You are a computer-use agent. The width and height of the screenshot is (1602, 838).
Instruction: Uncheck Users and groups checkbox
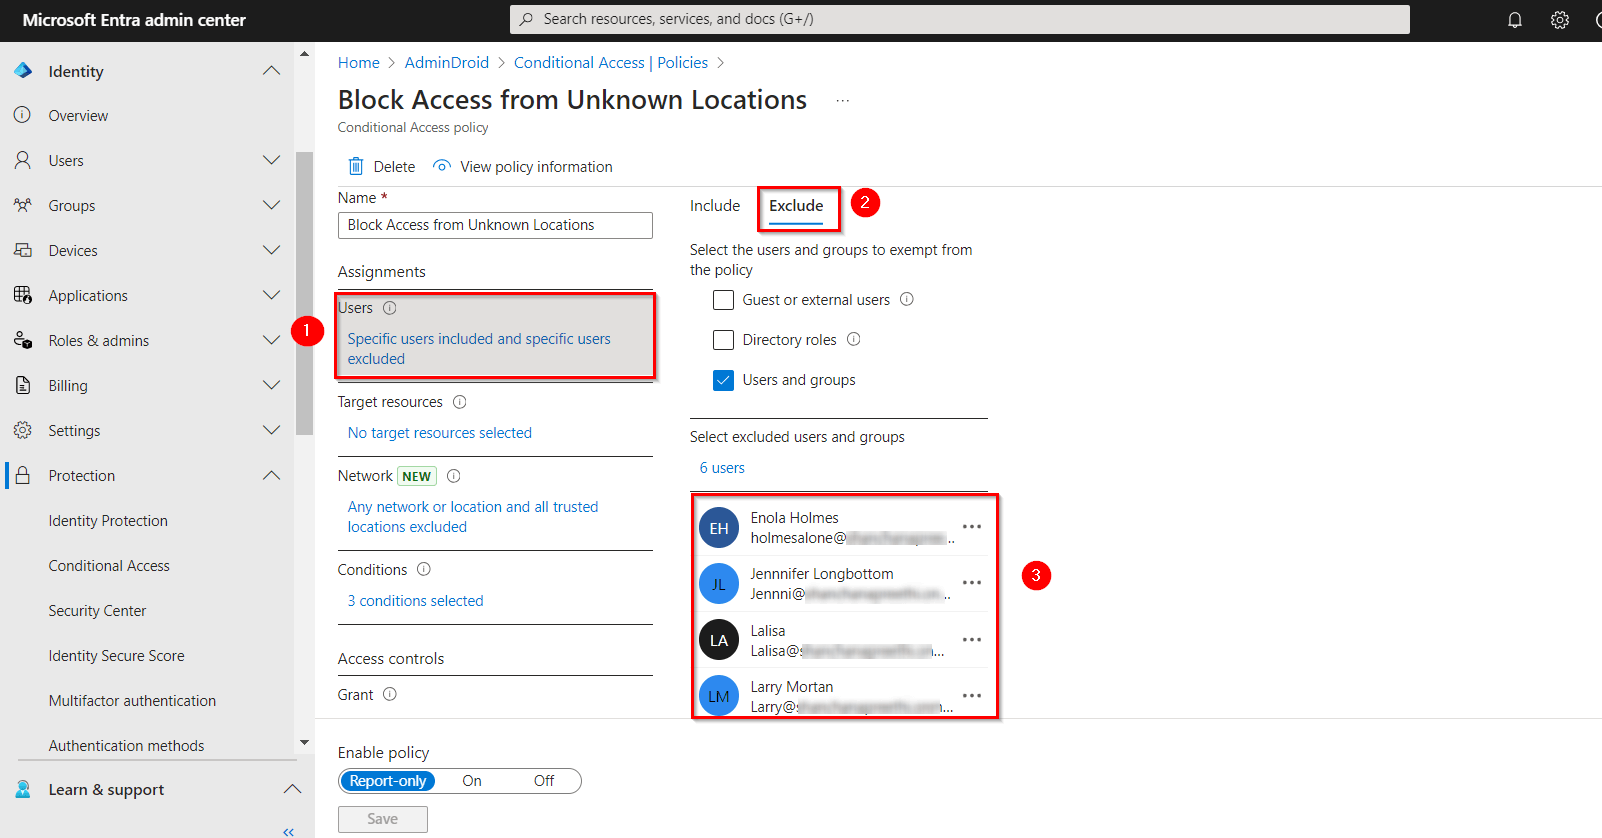pyautogui.click(x=723, y=380)
